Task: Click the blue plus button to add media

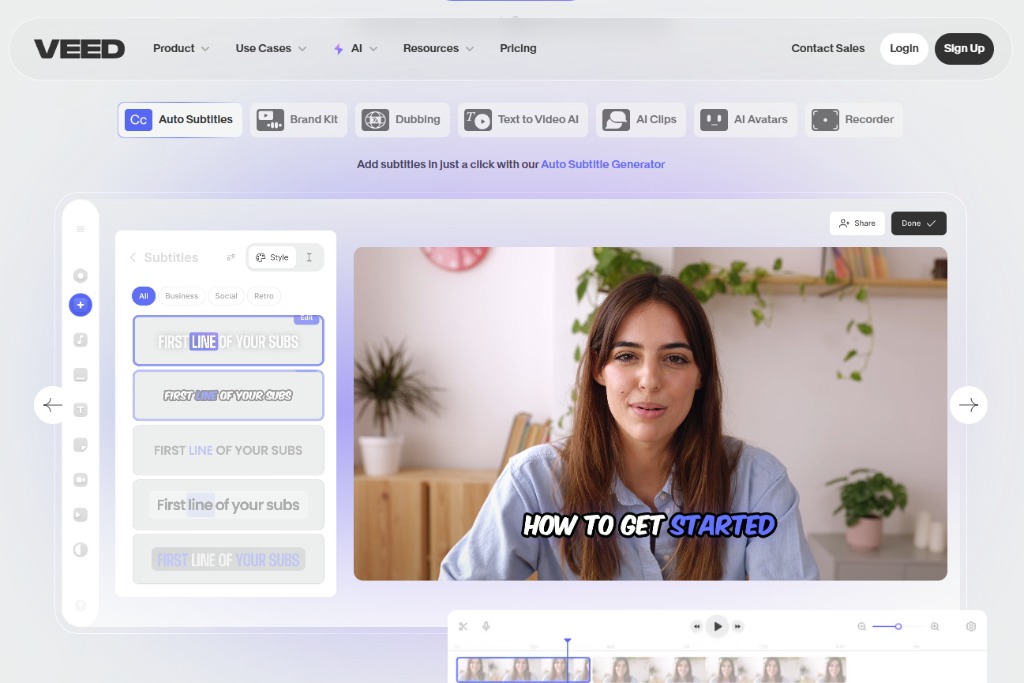Action: 80,305
